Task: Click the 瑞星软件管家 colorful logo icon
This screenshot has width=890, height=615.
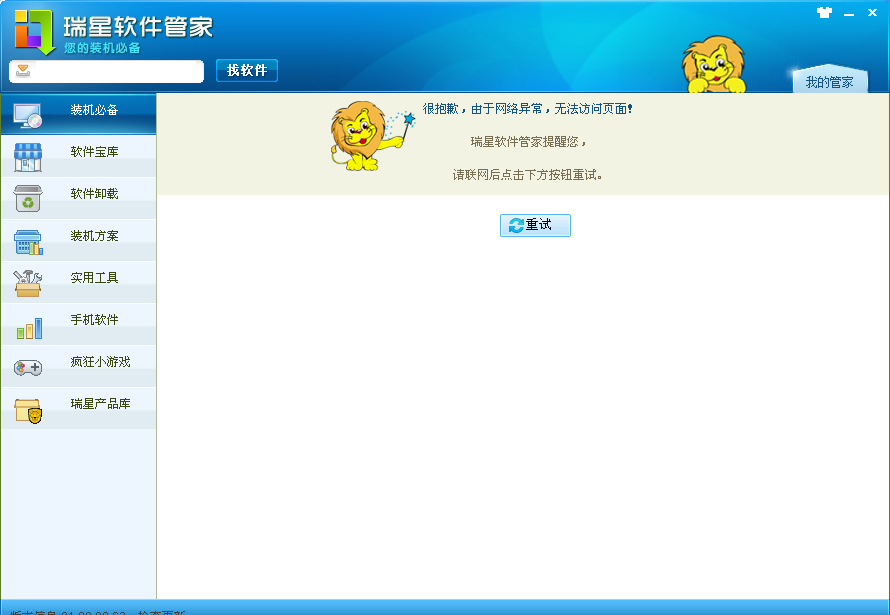Action: click(34, 32)
